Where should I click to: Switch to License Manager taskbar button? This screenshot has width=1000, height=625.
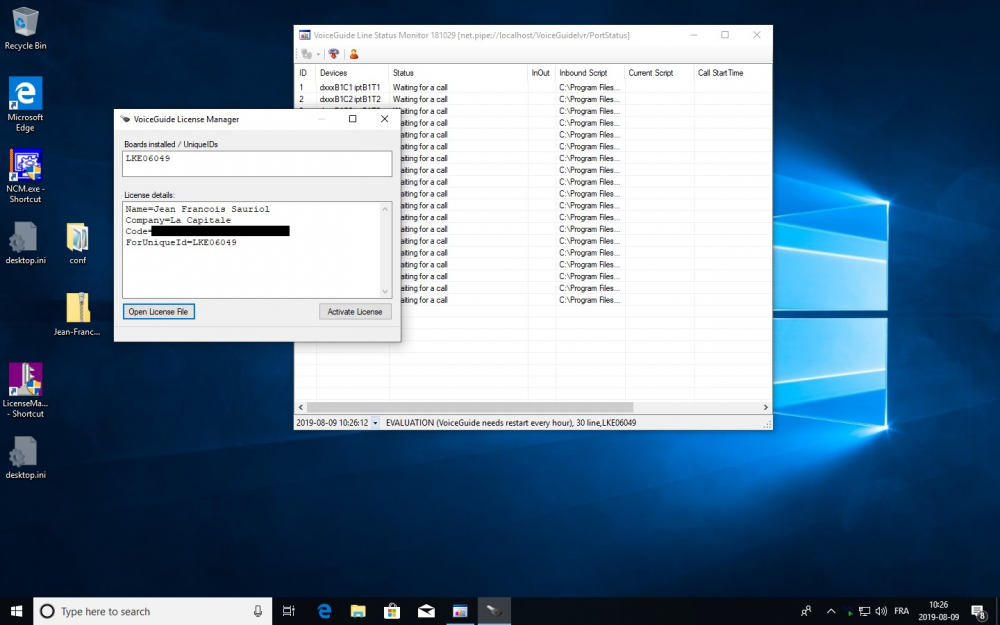coord(494,611)
